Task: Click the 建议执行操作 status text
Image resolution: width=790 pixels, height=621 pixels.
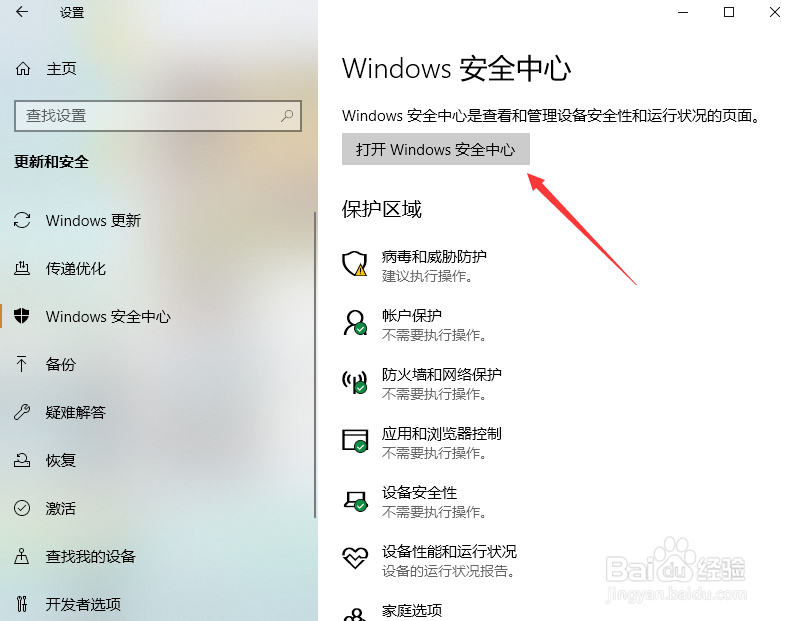Action: (x=427, y=276)
